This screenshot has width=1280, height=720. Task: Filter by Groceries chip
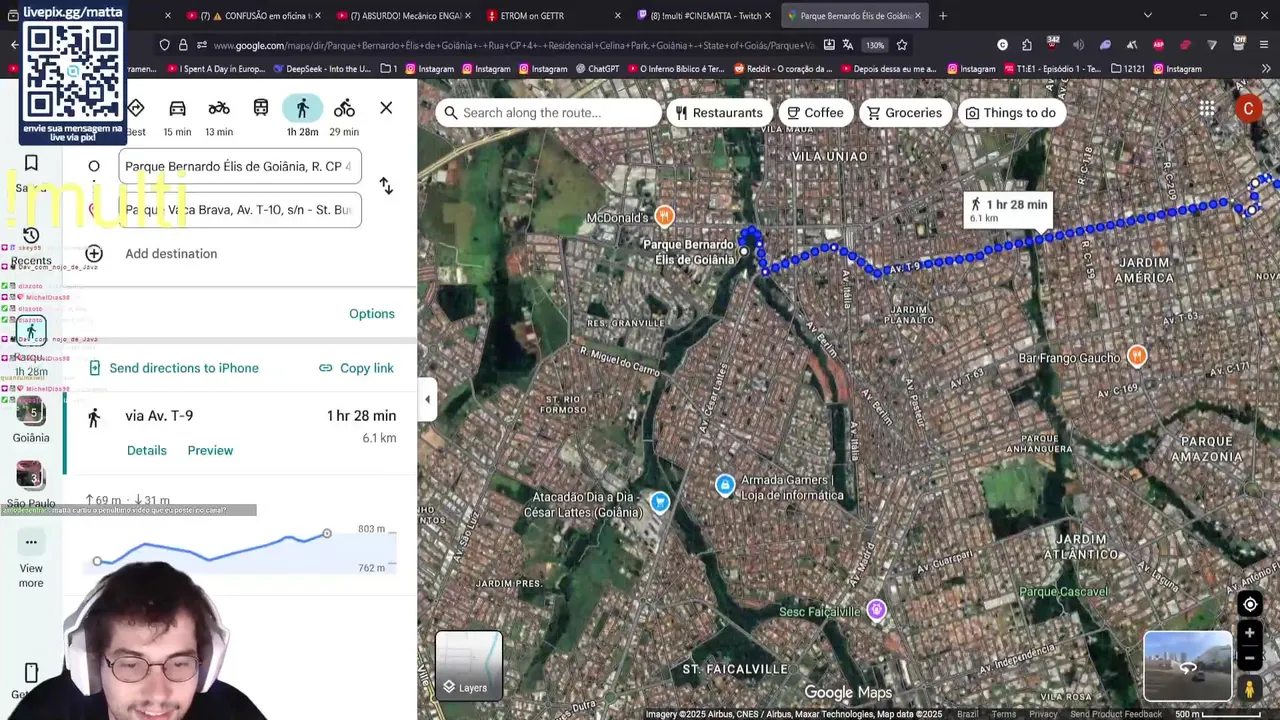[904, 113]
